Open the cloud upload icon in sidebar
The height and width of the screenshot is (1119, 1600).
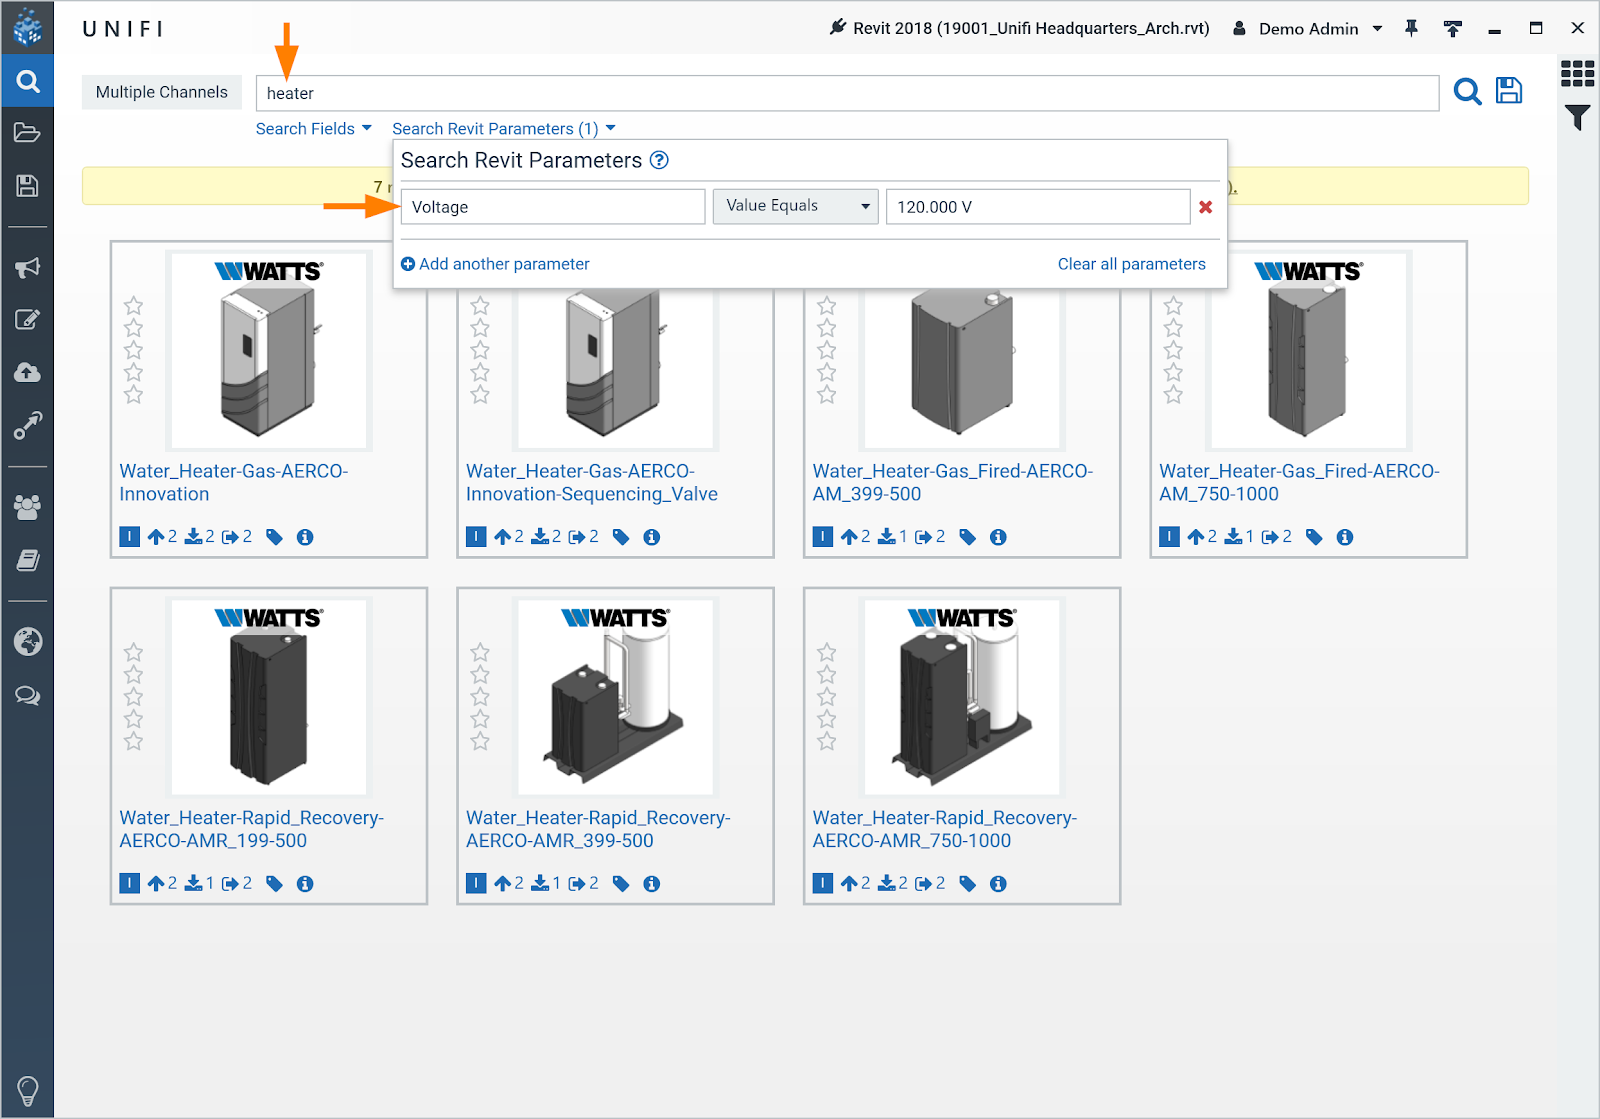click(x=27, y=373)
